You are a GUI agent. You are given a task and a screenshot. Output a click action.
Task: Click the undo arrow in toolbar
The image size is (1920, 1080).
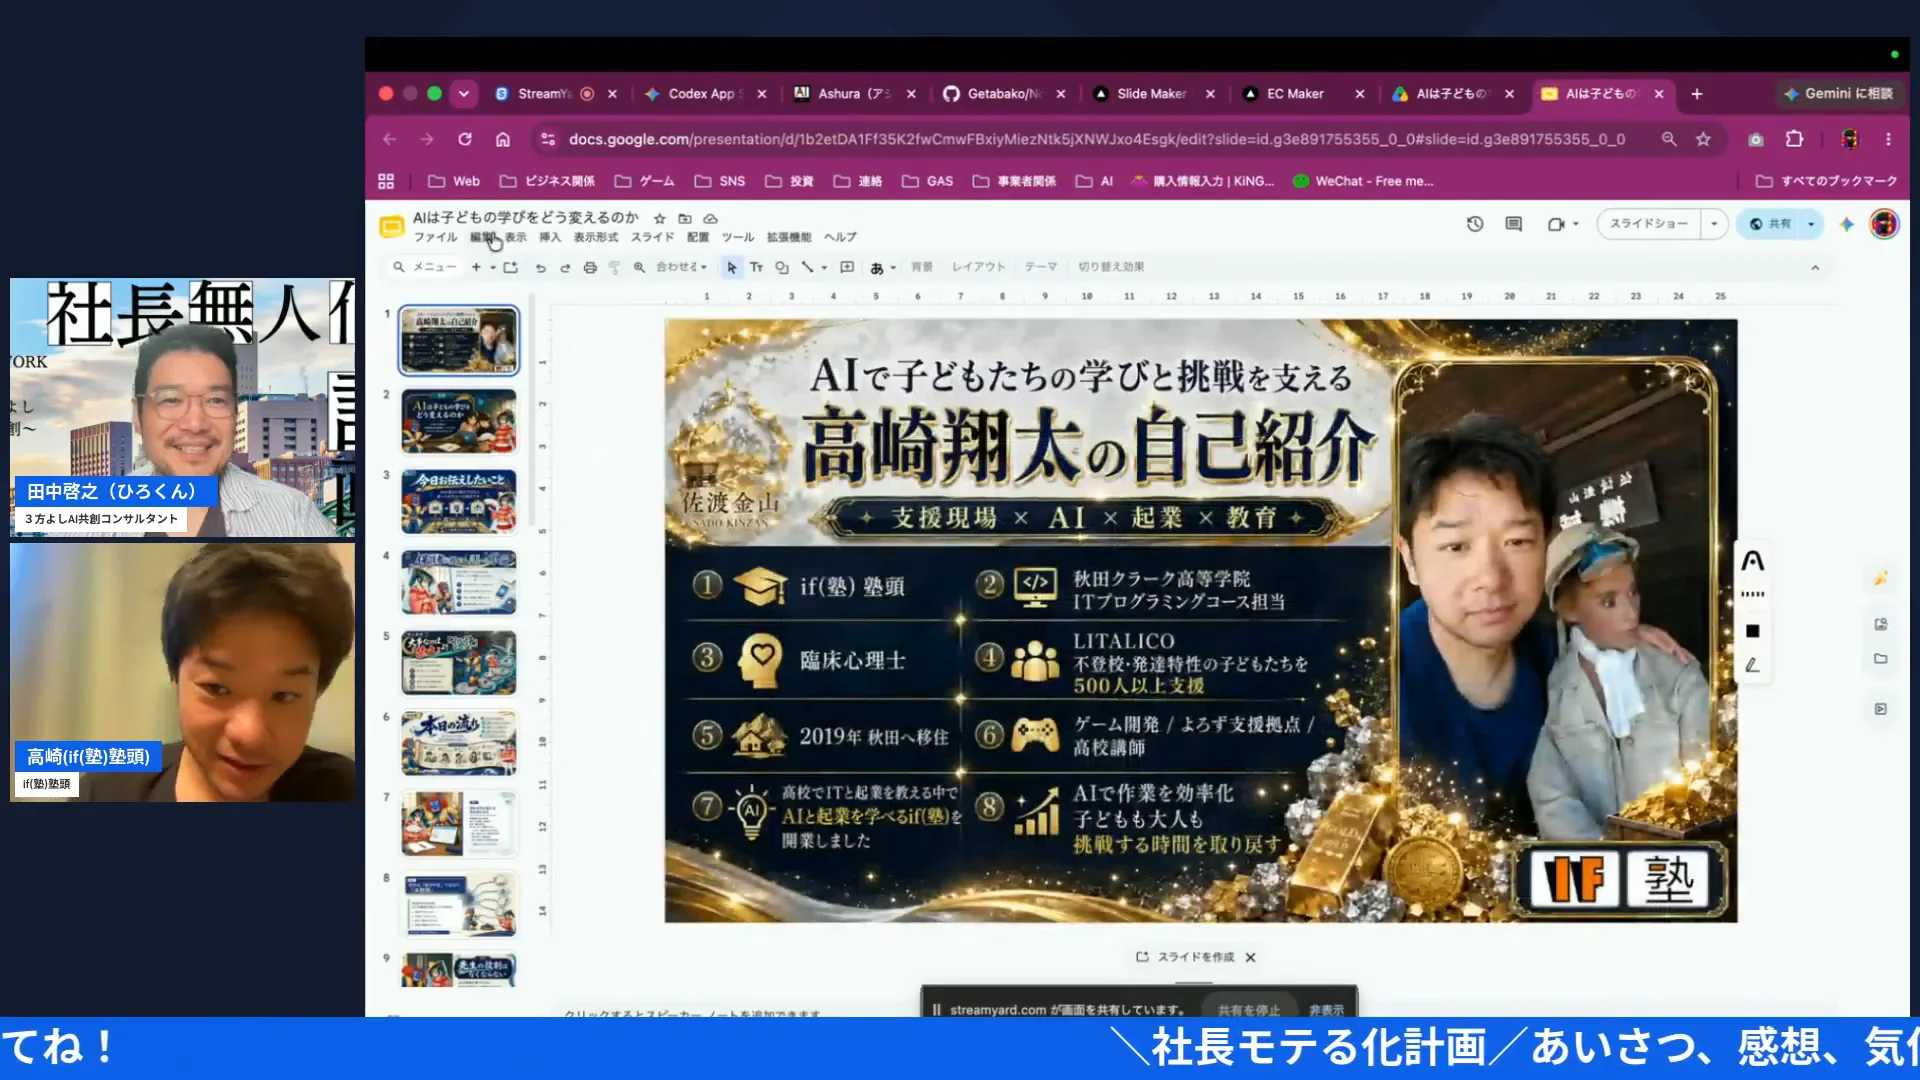pos(540,268)
